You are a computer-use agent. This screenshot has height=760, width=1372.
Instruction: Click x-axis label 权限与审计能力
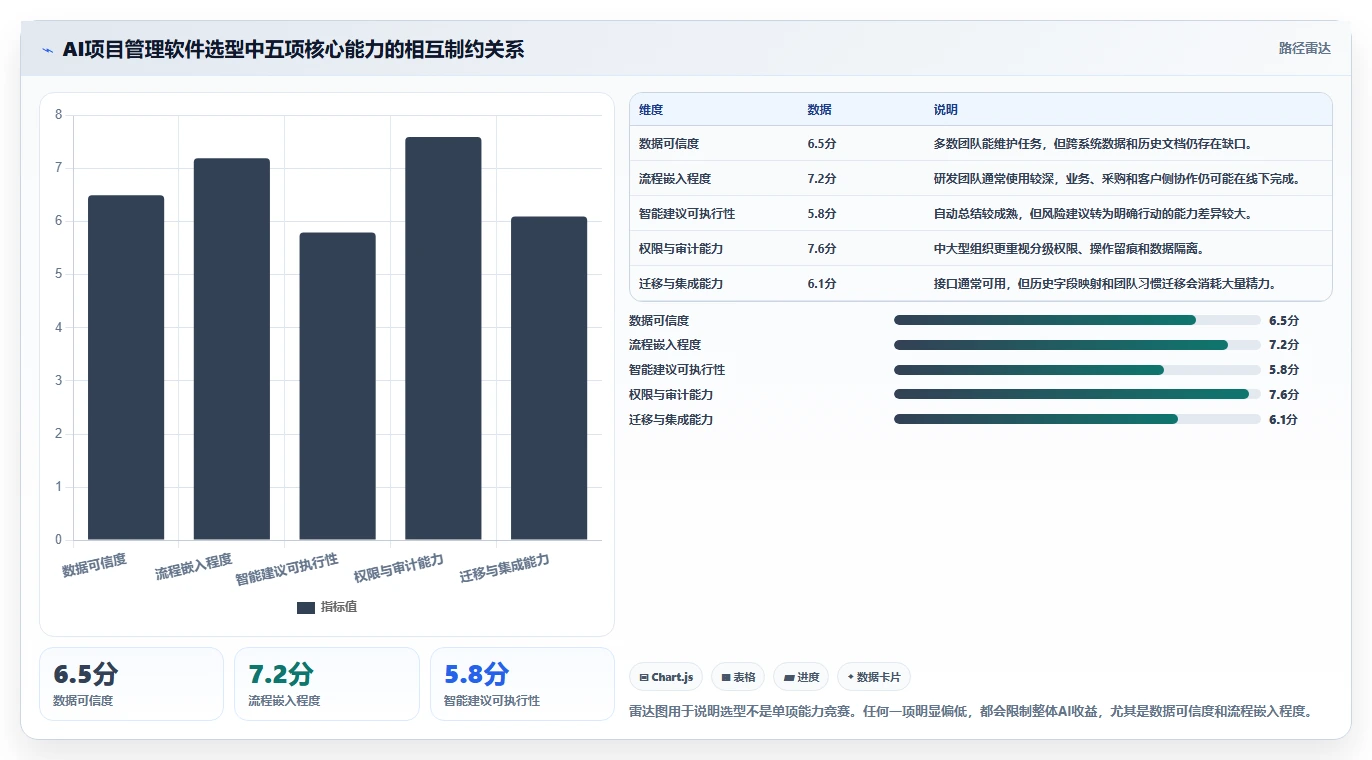click(x=399, y=569)
